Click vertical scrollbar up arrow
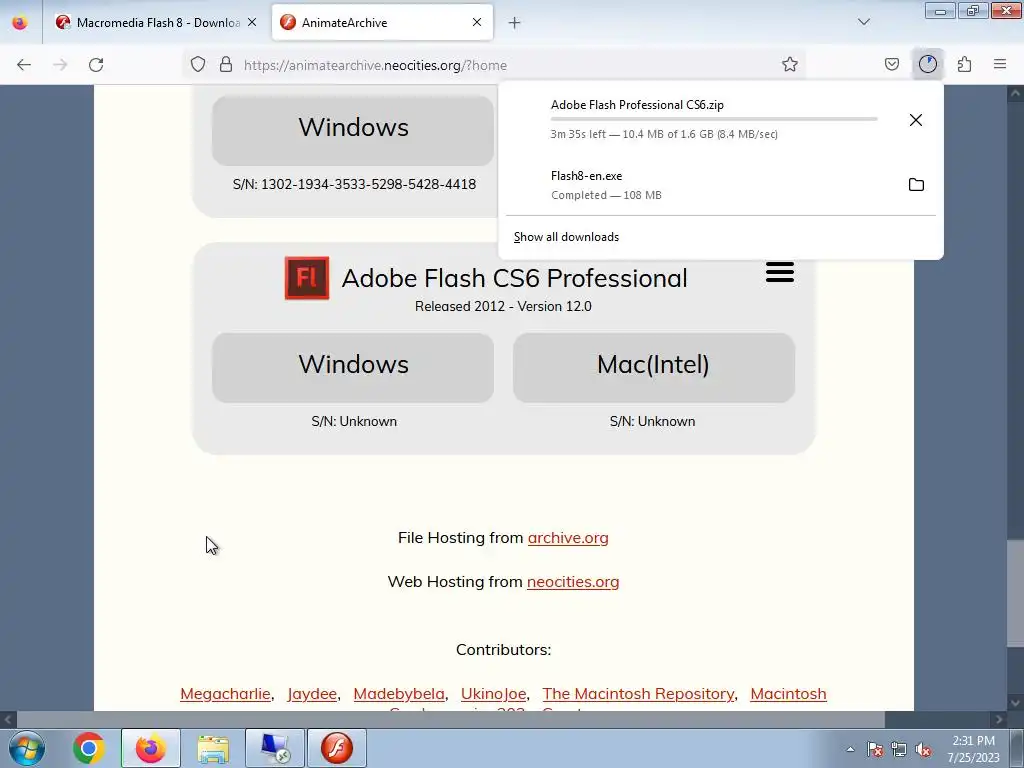The width and height of the screenshot is (1024, 768). (x=1015, y=93)
